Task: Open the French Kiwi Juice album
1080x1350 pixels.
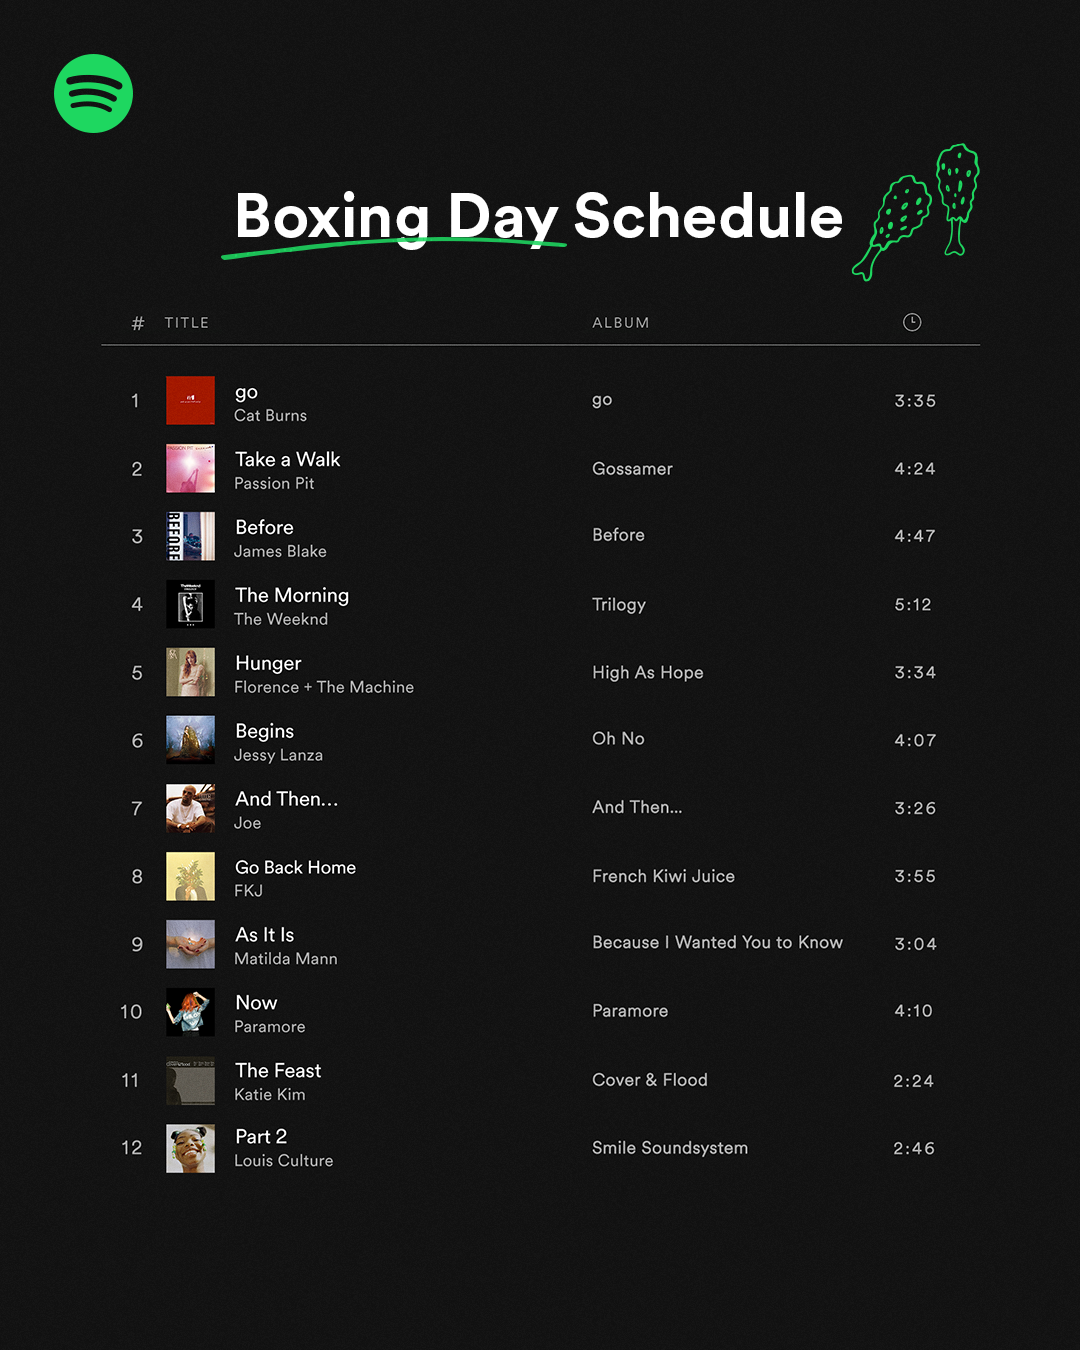Action: (x=663, y=876)
